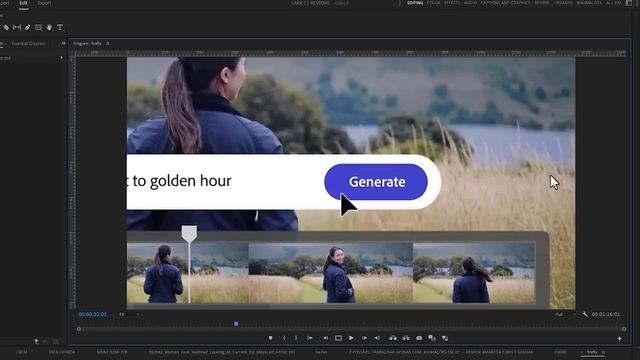
Task: Select leftmost thumbnail of woman from behind
Action: (x=188, y=273)
